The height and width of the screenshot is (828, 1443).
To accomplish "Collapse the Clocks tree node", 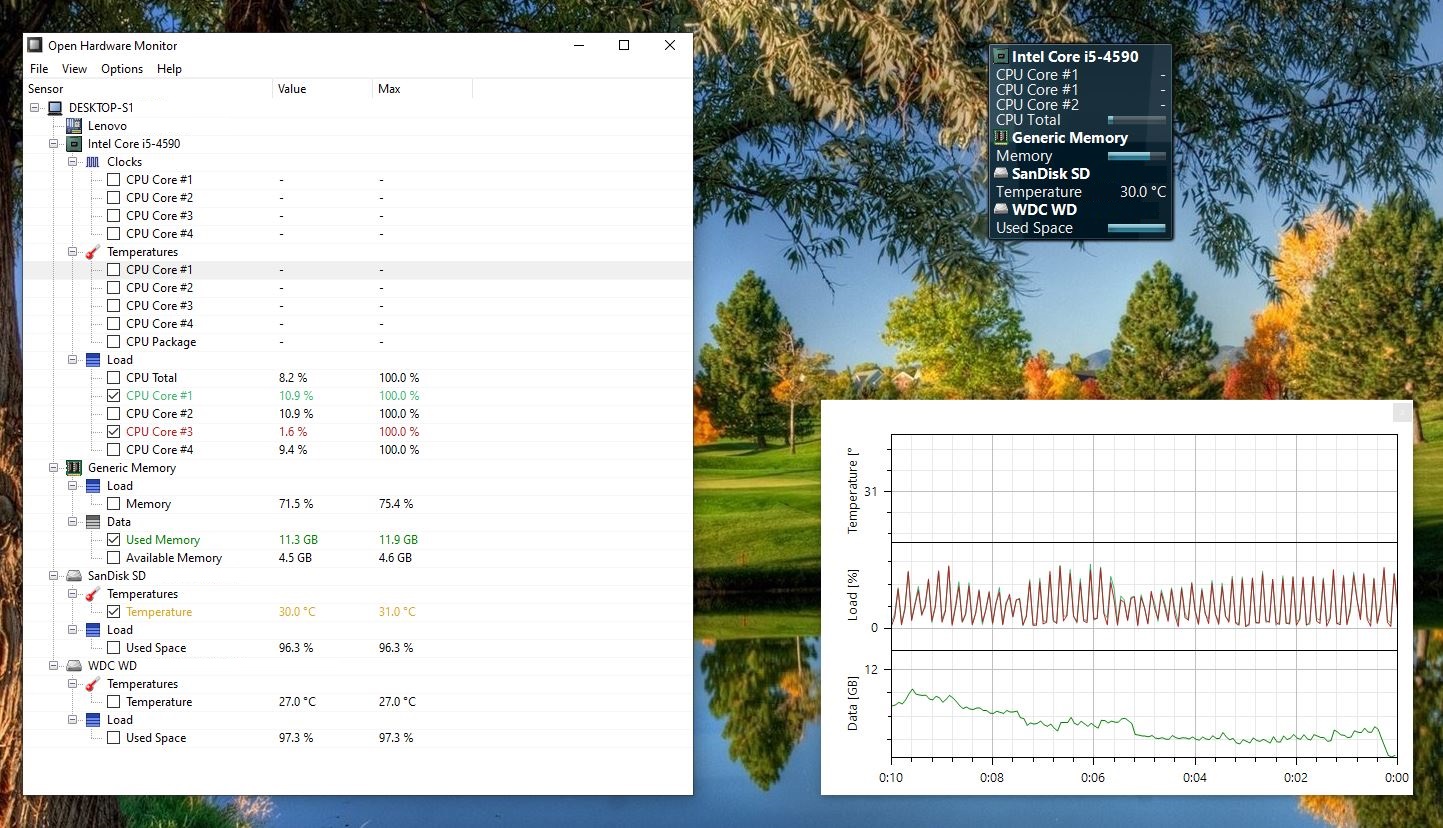I will [x=73, y=162].
